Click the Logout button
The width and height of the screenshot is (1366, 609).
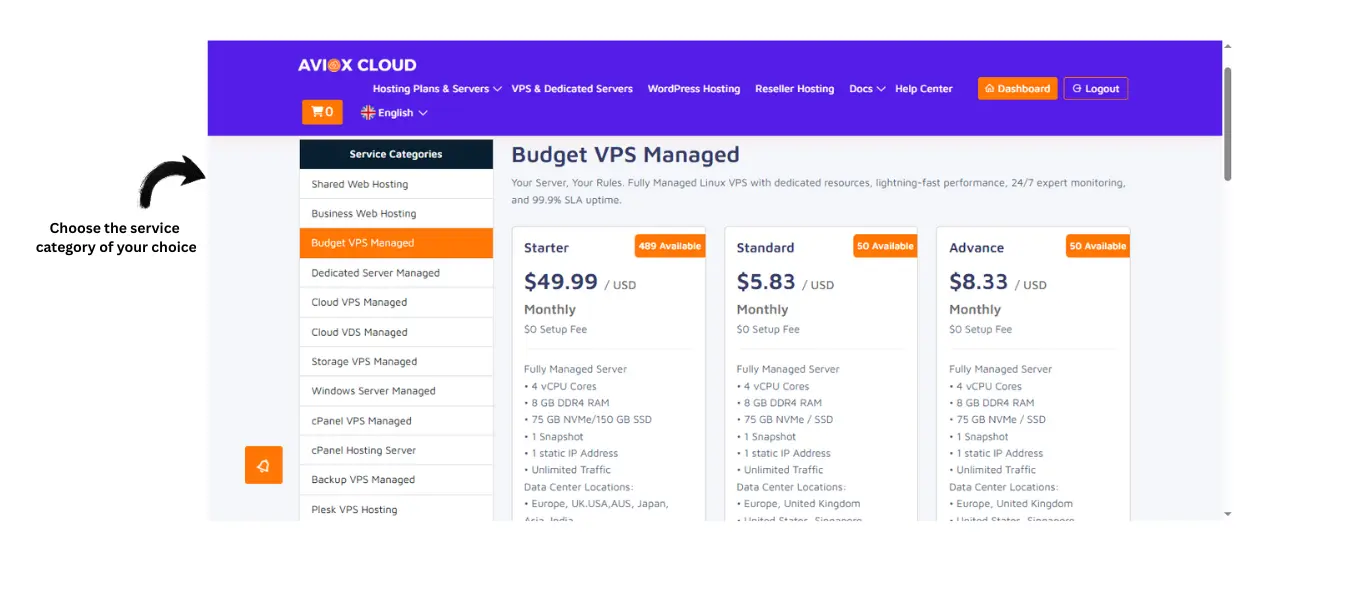pyautogui.click(x=1095, y=89)
